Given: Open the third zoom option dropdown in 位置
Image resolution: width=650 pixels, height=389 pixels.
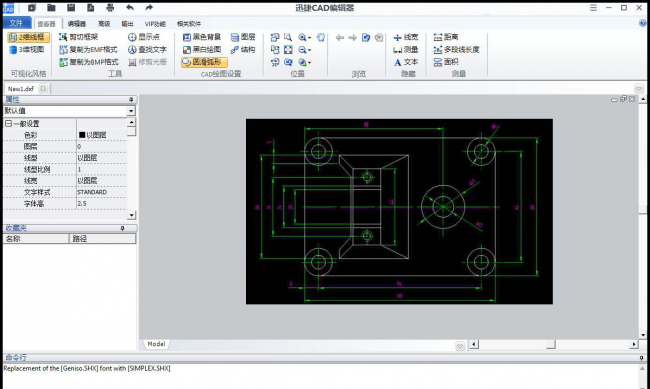Looking at the screenshot, I should tap(309, 63).
